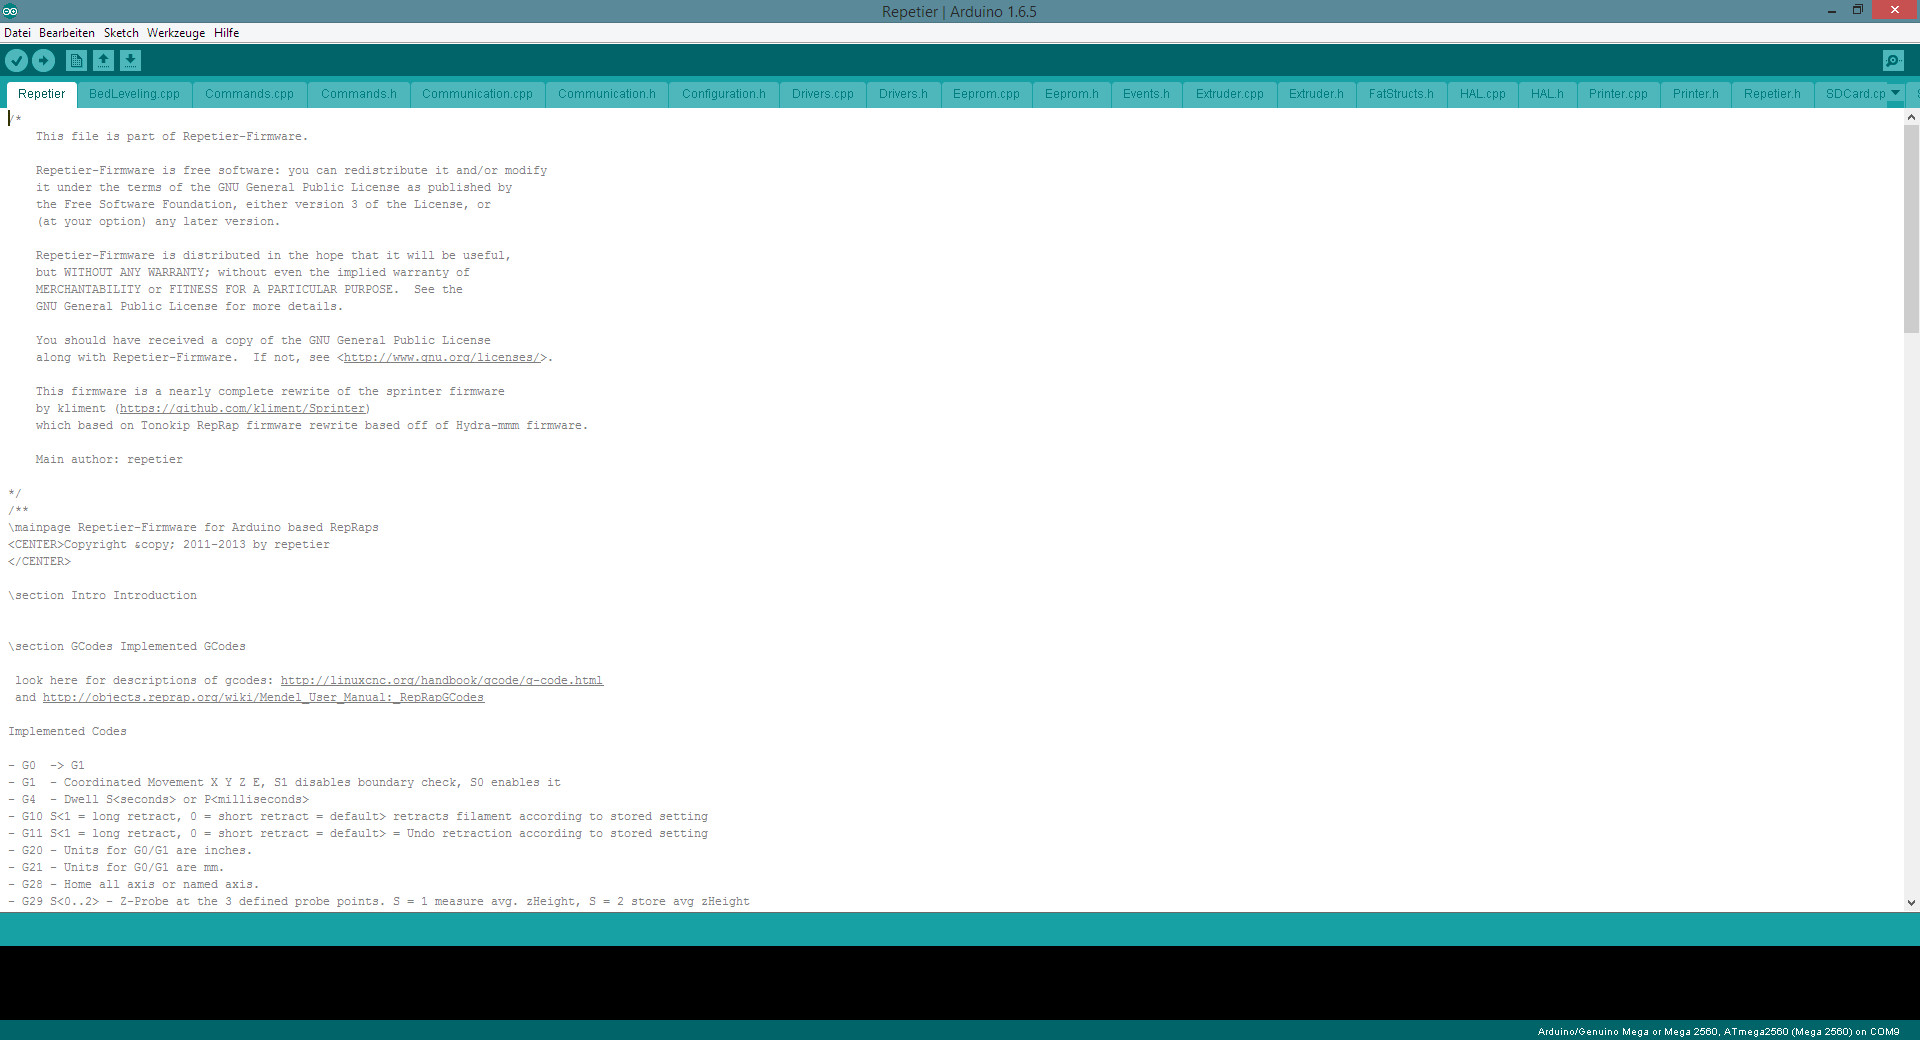Click the Arduino app icon in title bar
This screenshot has height=1040, width=1920.
point(10,11)
